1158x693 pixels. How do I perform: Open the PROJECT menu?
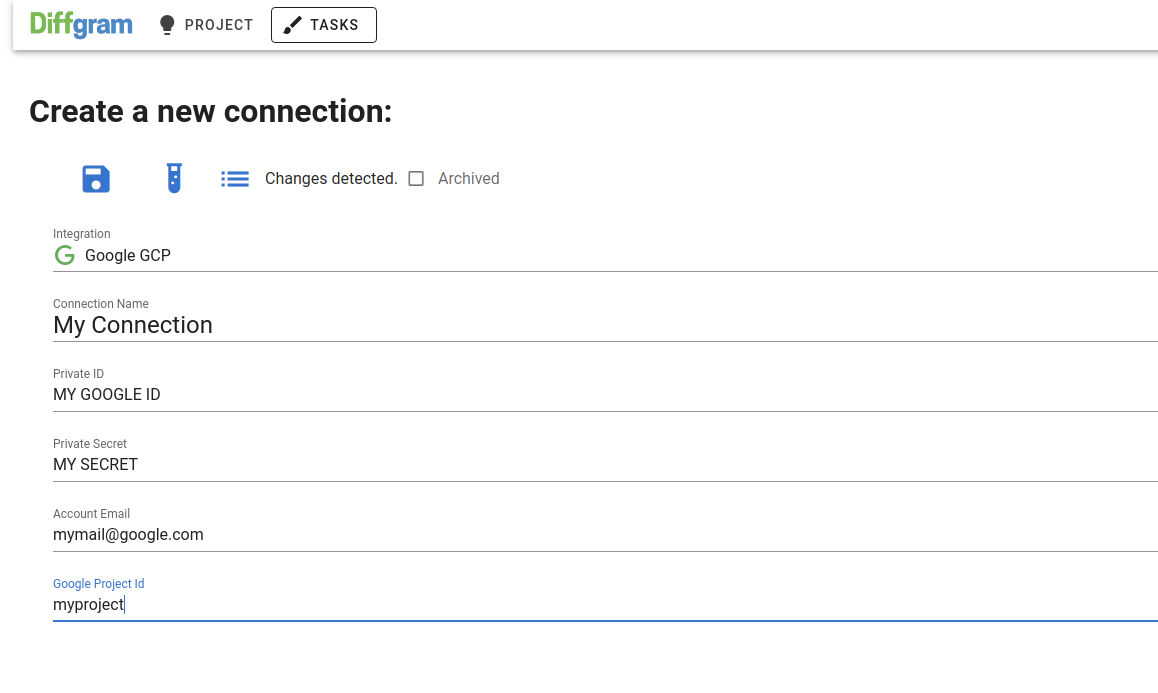pos(206,25)
